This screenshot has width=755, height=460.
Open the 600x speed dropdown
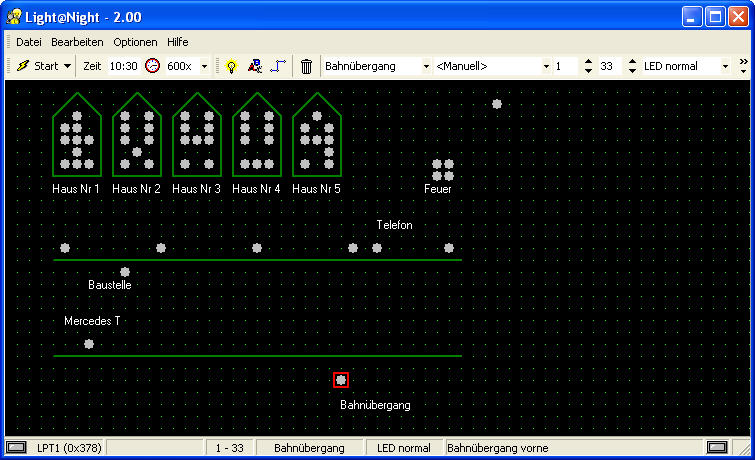[x=205, y=66]
